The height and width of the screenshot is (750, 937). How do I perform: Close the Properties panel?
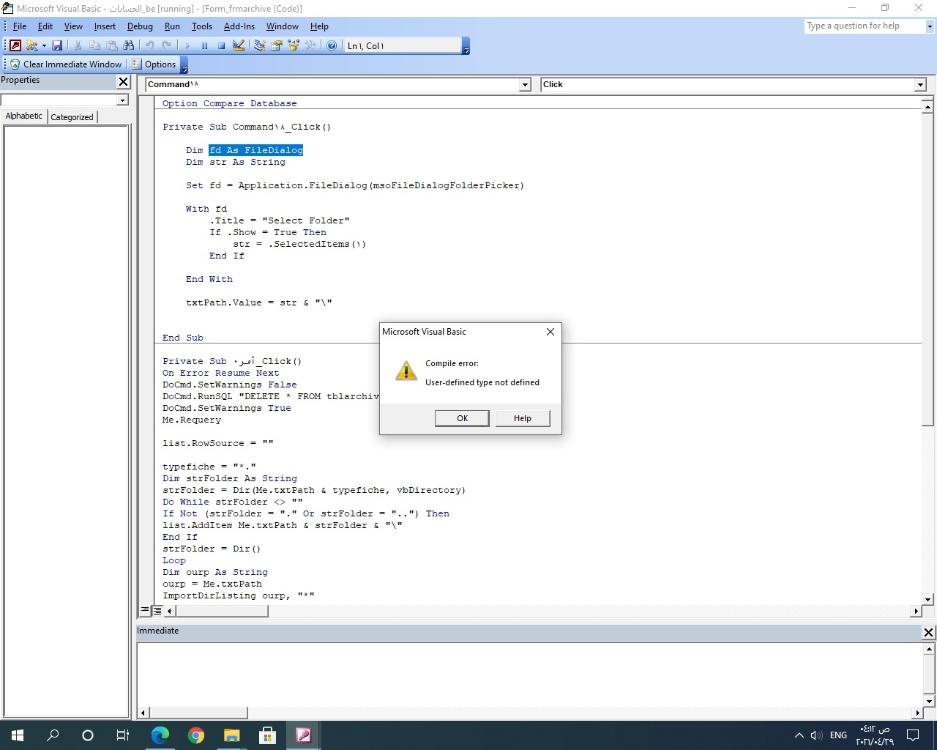[123, 81]
